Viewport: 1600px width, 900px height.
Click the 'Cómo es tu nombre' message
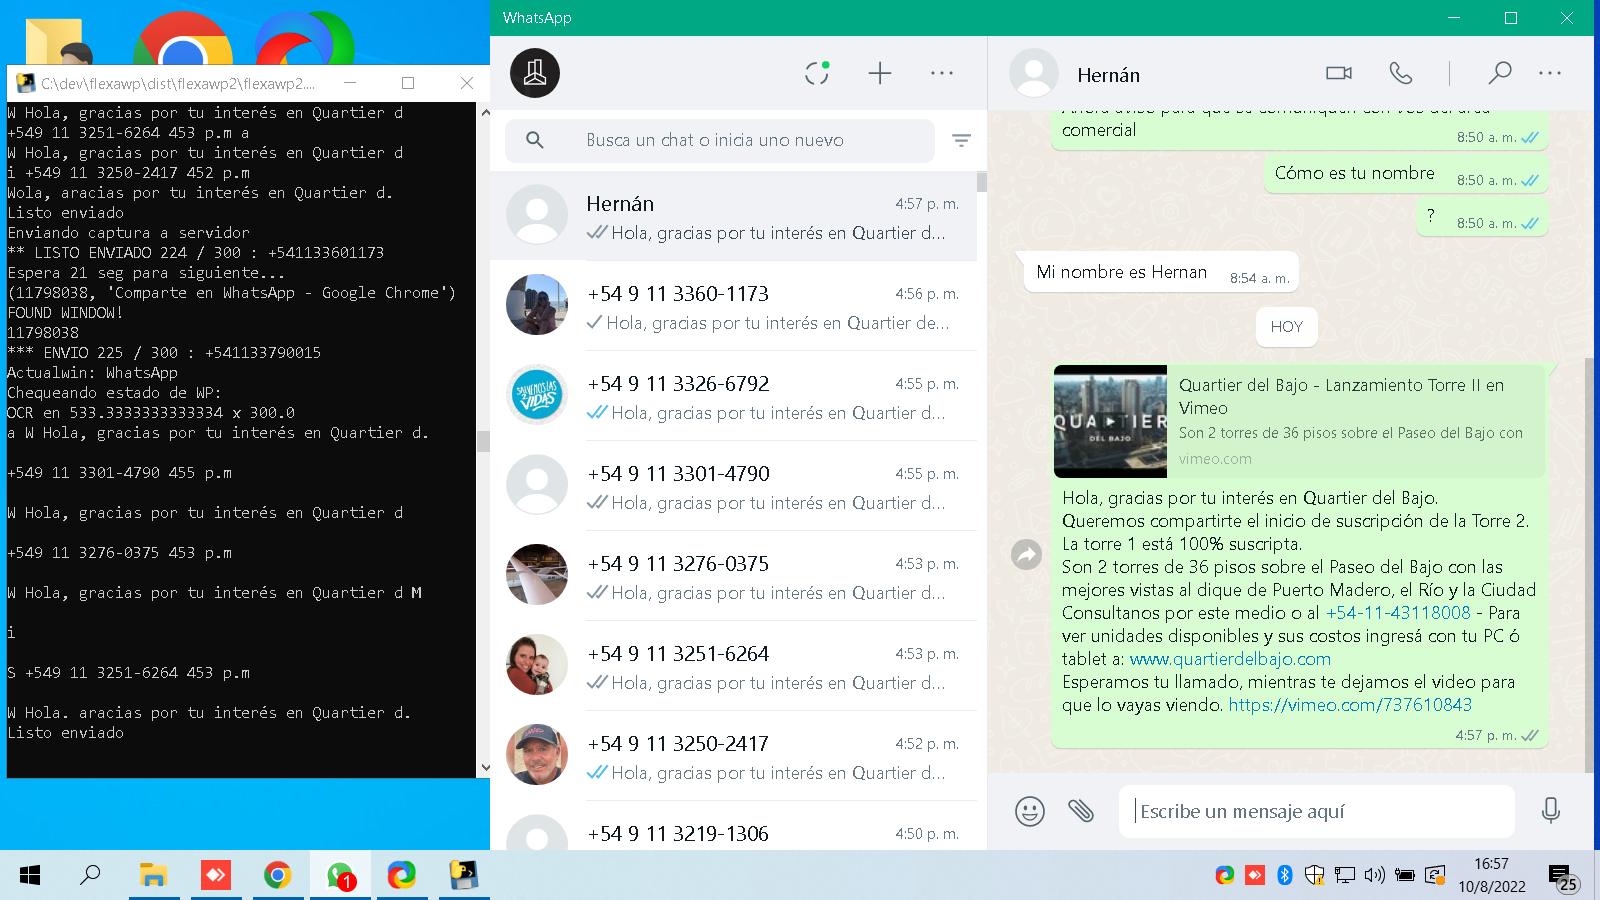pos(1405,174)
